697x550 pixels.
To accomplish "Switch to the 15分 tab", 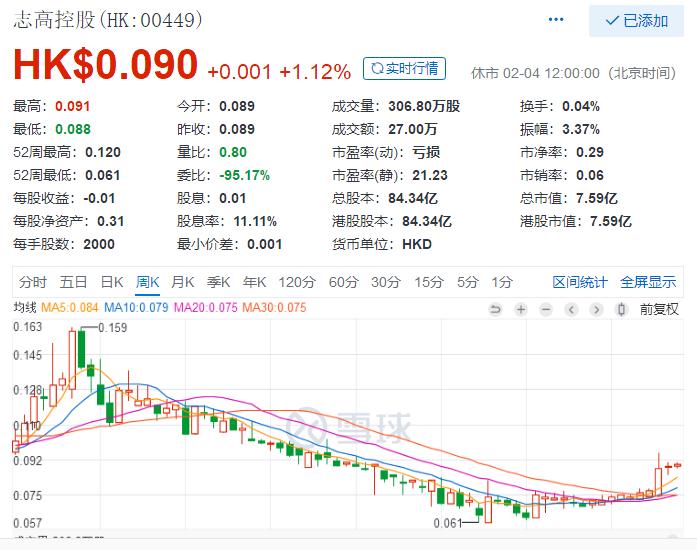I will click(x=429, y=282).
